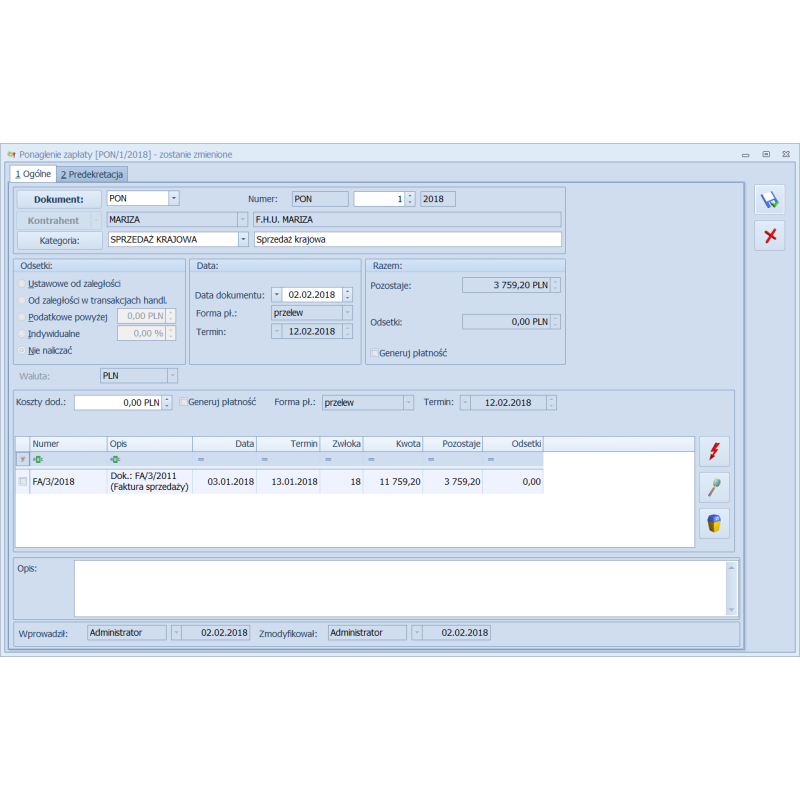Expand the document type PON dropdown
The width and height of the screenshot is (800, 800).
(173, 199)
